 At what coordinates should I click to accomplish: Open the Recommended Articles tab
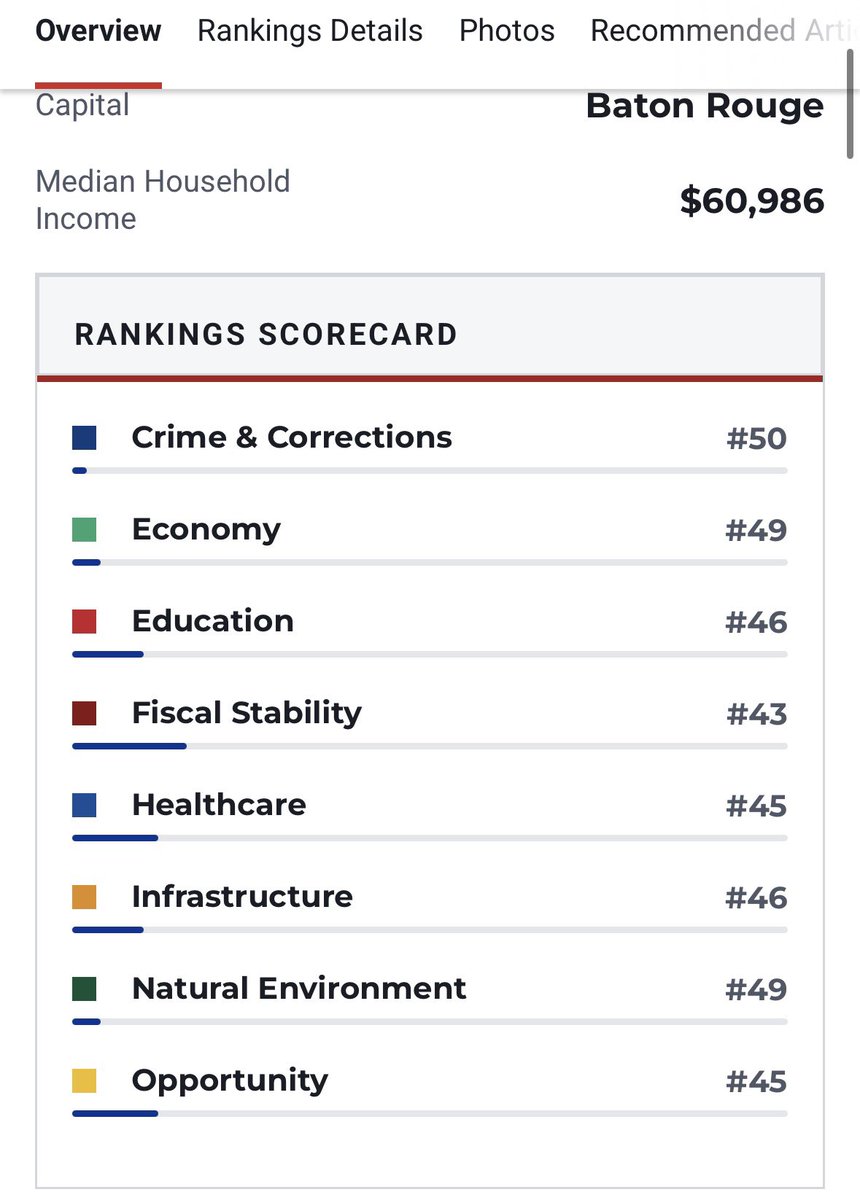click(717, 31)
